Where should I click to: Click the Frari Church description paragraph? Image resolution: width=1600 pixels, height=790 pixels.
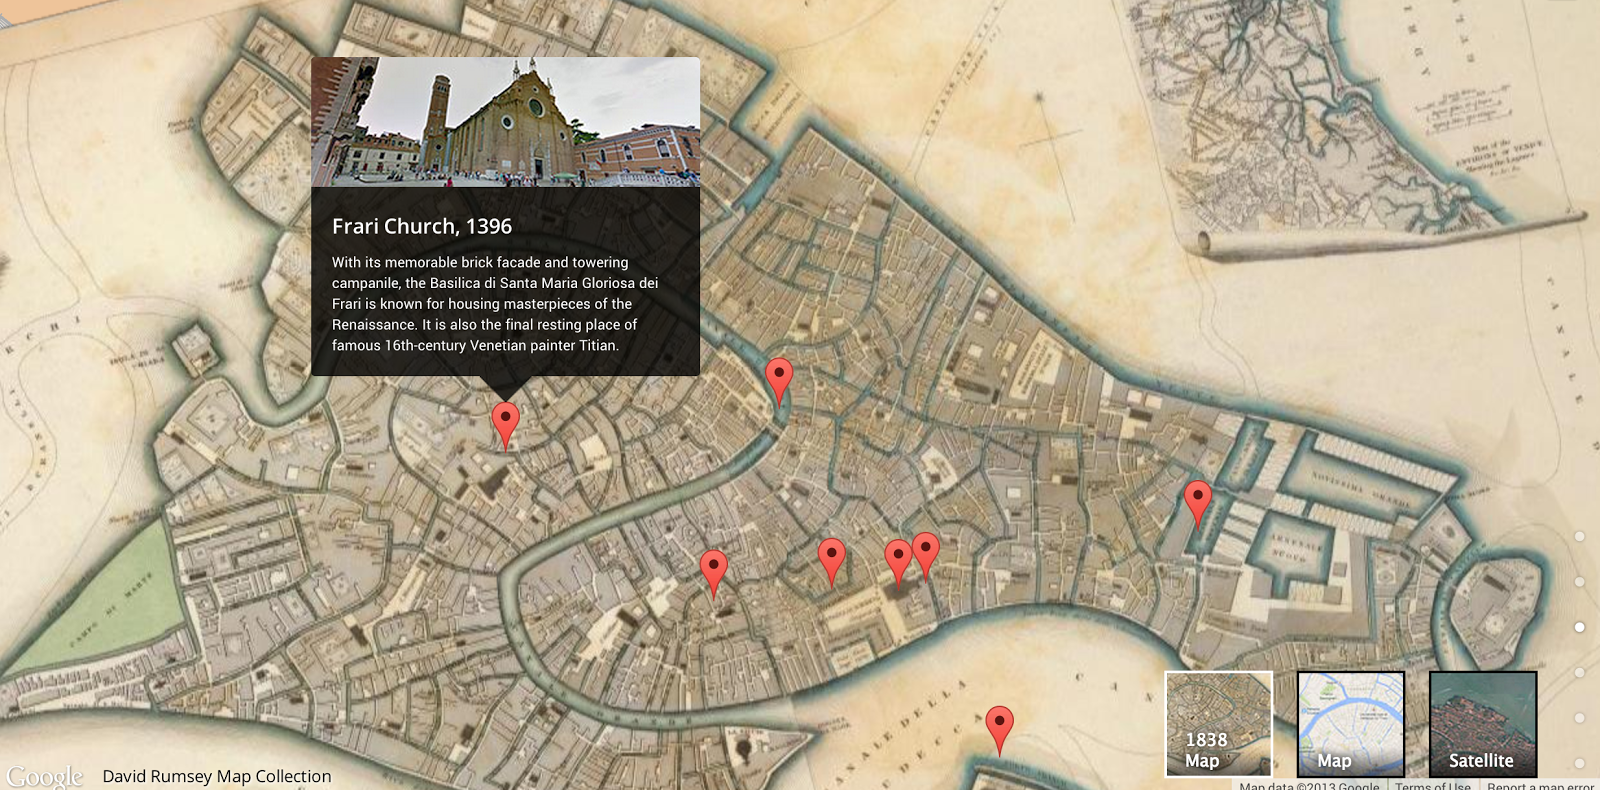coord(495,304)
